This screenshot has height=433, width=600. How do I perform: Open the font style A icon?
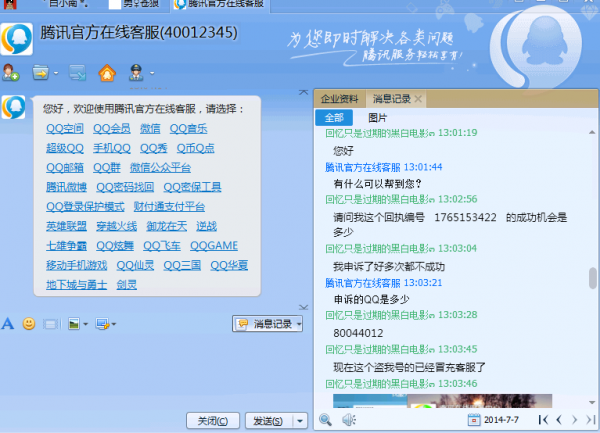click(x=8, y=324)
